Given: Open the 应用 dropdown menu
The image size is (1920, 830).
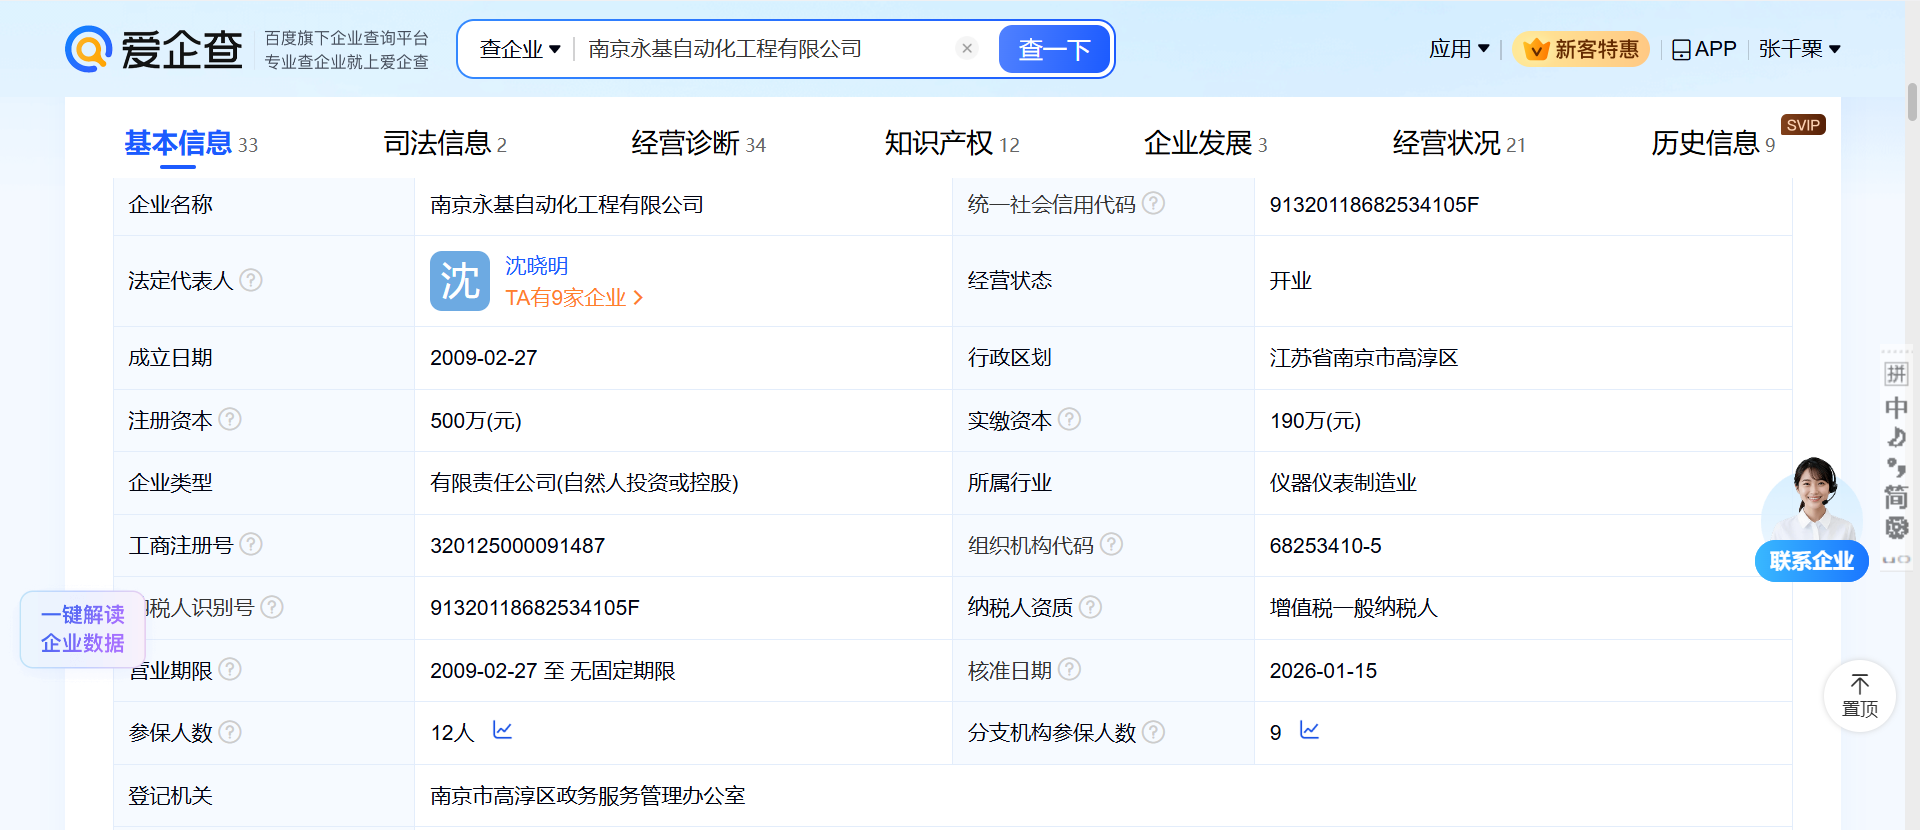Looking at the screenshot, I should (1459, 49).
